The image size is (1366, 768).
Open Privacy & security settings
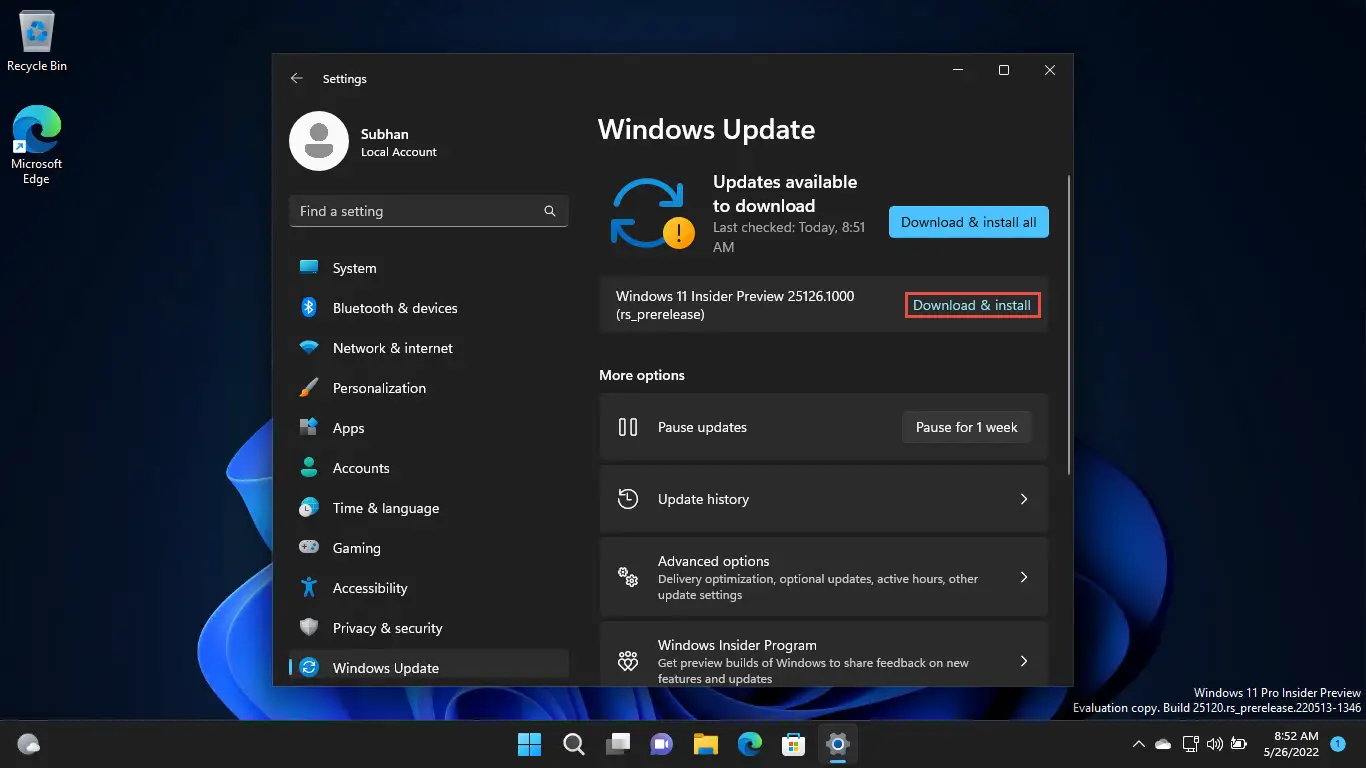429,628
